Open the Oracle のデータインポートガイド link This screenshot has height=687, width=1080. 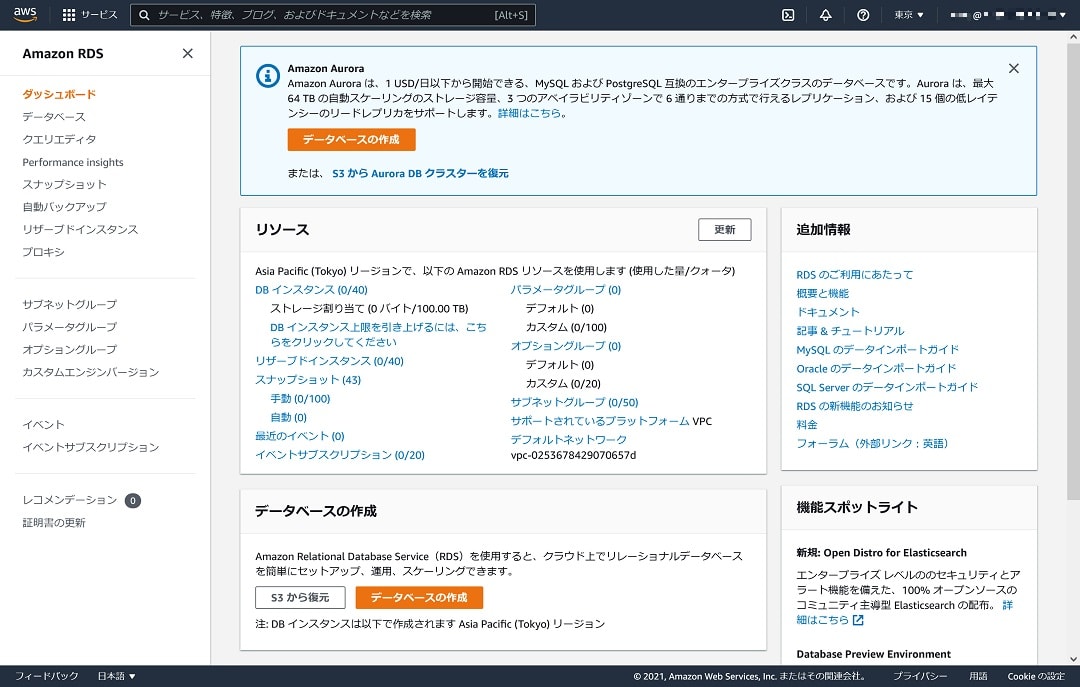point(876,369)
